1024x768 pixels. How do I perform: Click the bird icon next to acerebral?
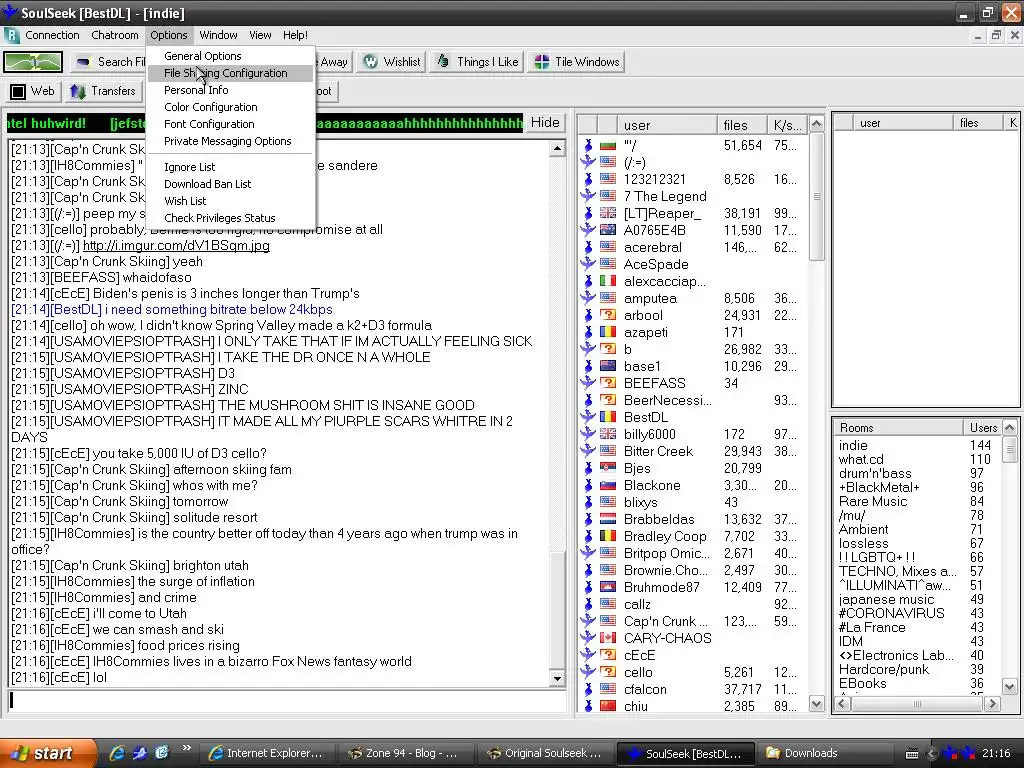coord(588,248)
